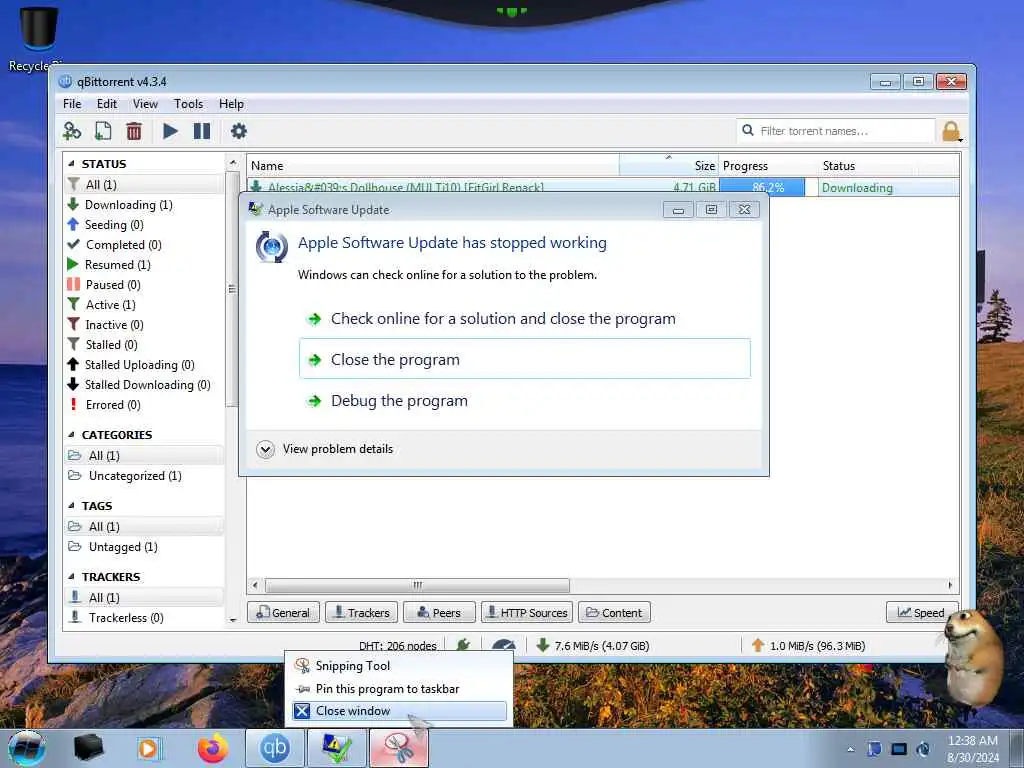Click the sidebar scroll down arrow

pyautogui.click(x=232, y=620)
